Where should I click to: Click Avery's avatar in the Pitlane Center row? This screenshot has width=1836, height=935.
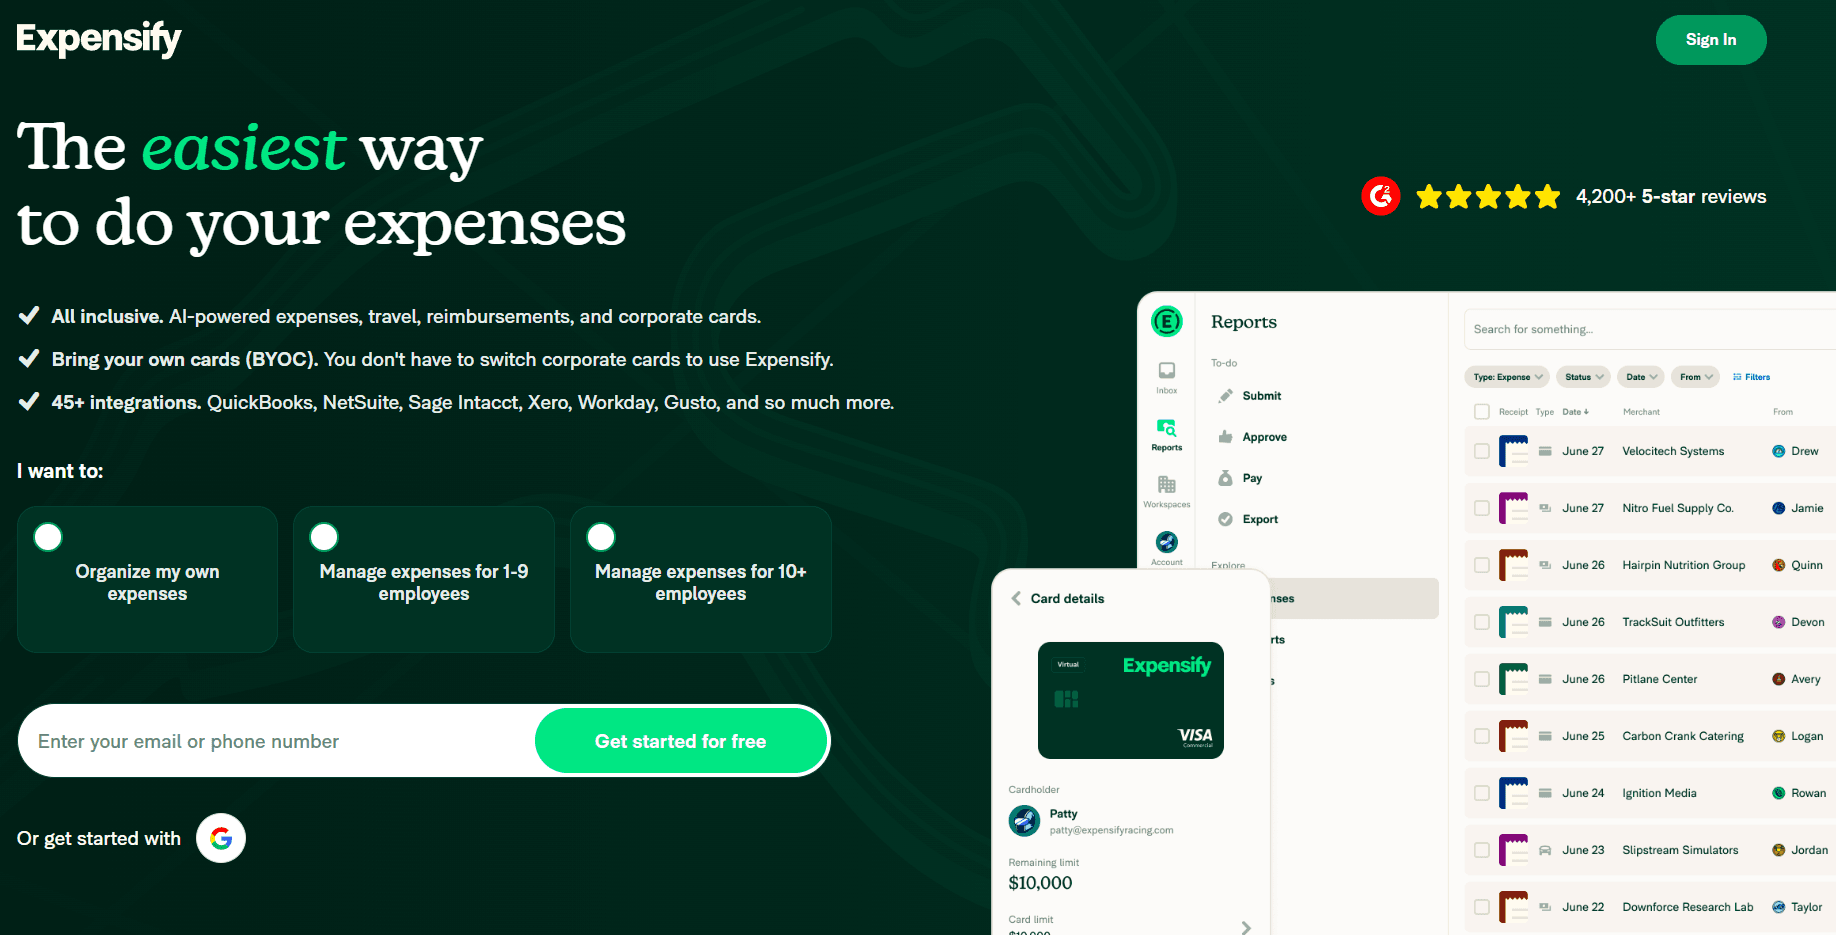[1779, 679]
